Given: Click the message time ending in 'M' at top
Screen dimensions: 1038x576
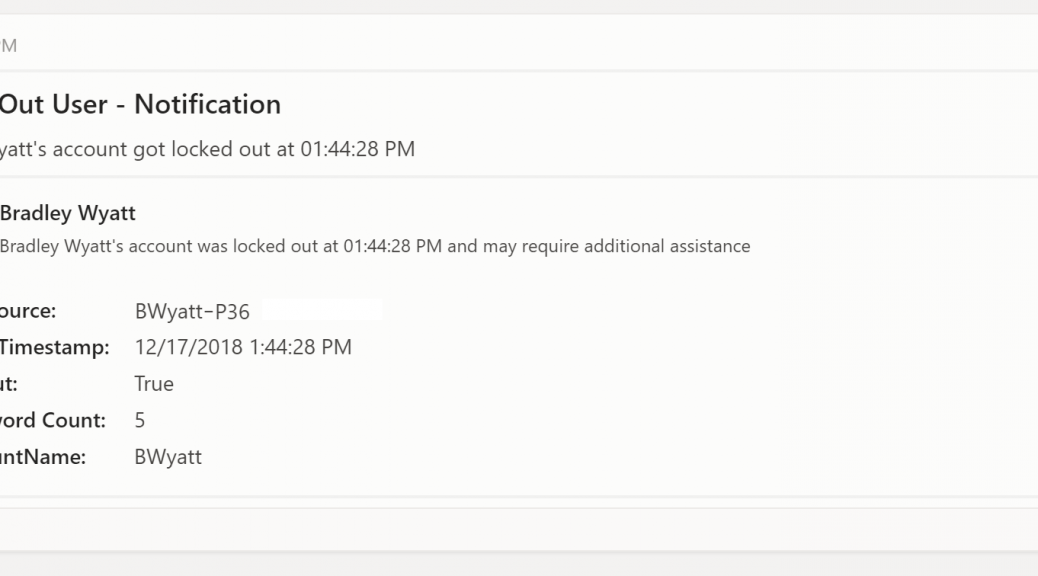Looking at the screenshot, I should click(8, 46).
